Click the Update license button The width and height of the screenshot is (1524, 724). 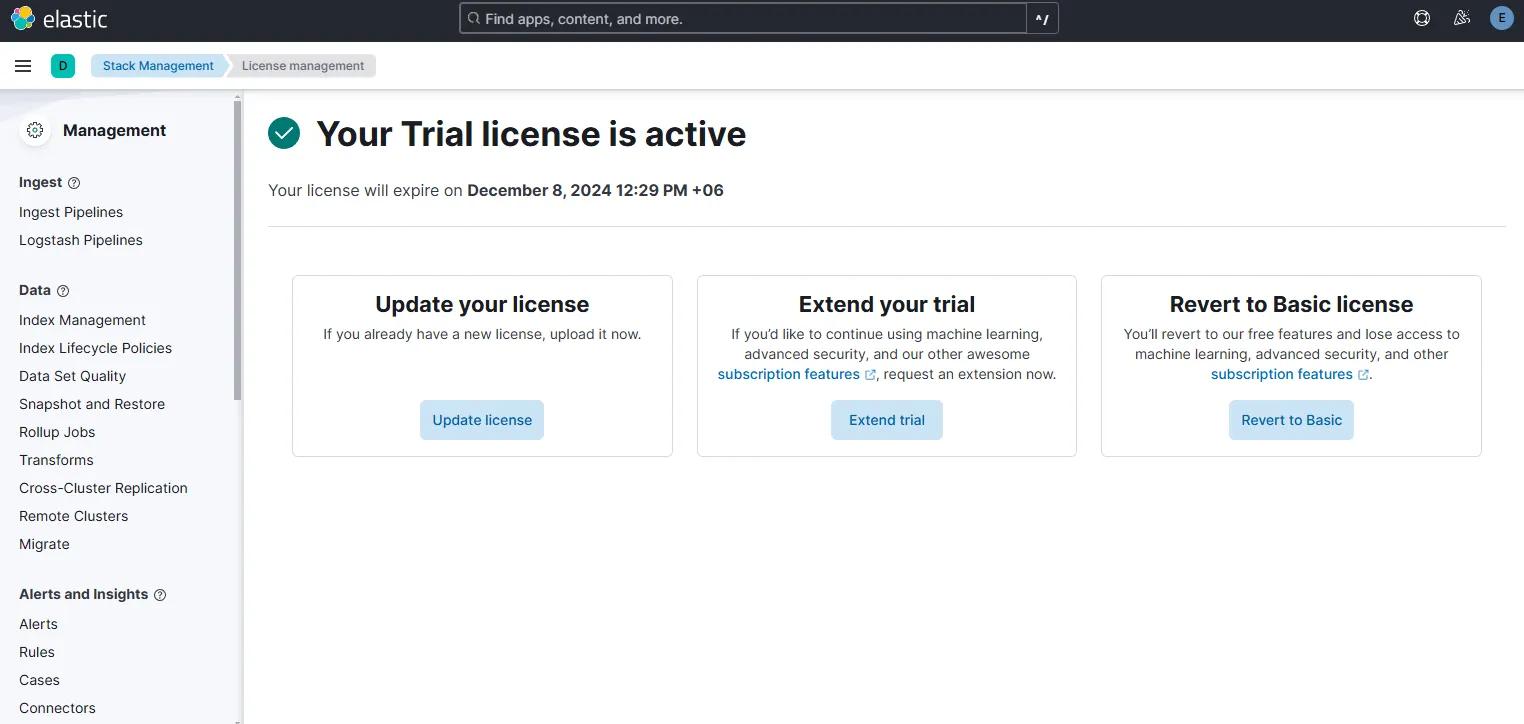pos(482,420)
